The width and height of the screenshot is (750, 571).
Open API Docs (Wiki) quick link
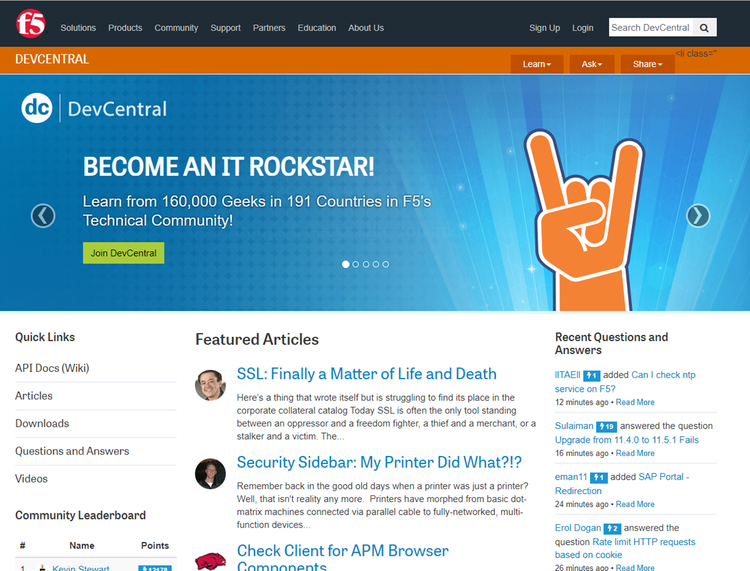click(x=52, y=368)
